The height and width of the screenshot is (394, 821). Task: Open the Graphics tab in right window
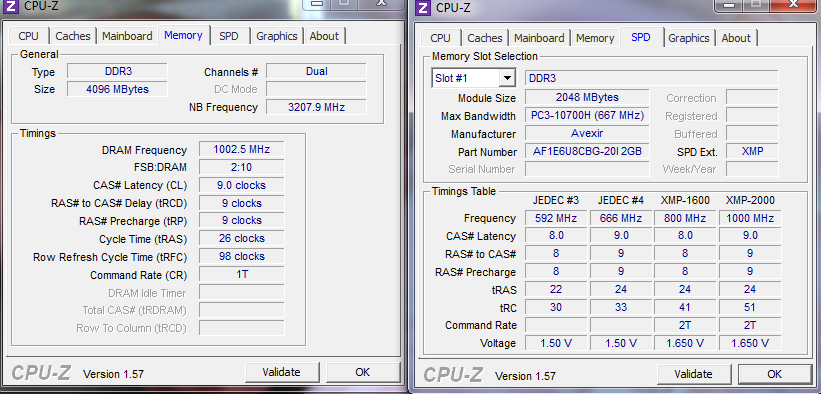(689, 38)
